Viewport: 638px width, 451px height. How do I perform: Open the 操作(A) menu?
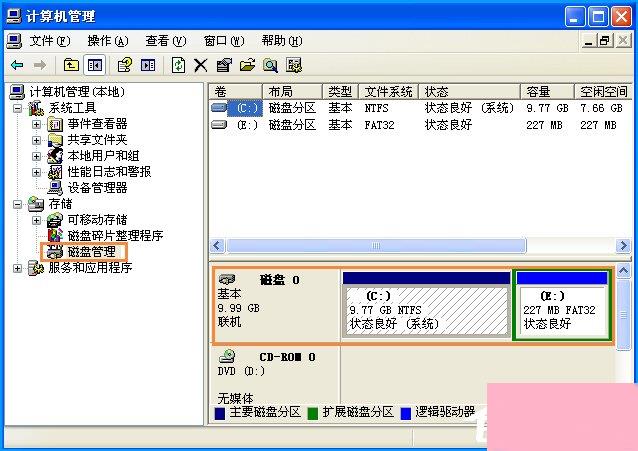108,41
